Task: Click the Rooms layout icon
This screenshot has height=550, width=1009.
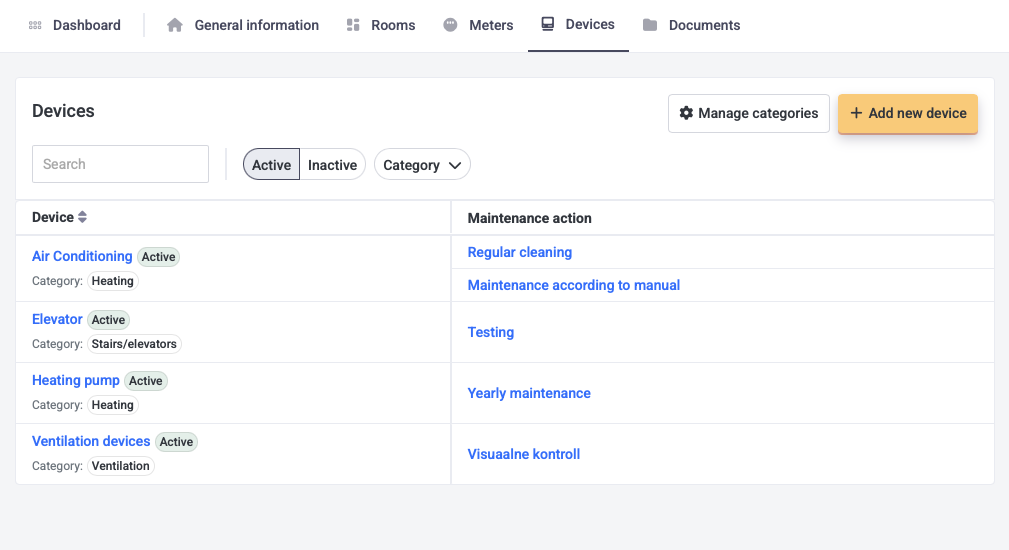Action: point(353,25)
